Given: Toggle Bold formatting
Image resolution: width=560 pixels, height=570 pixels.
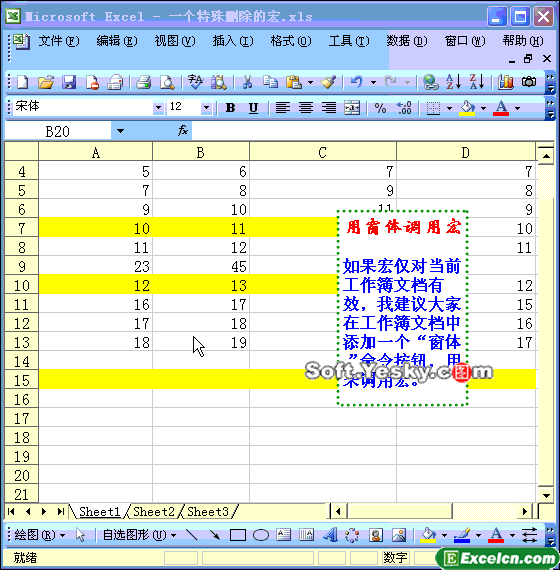Looking at the screenshot, I should pos(230,108).
